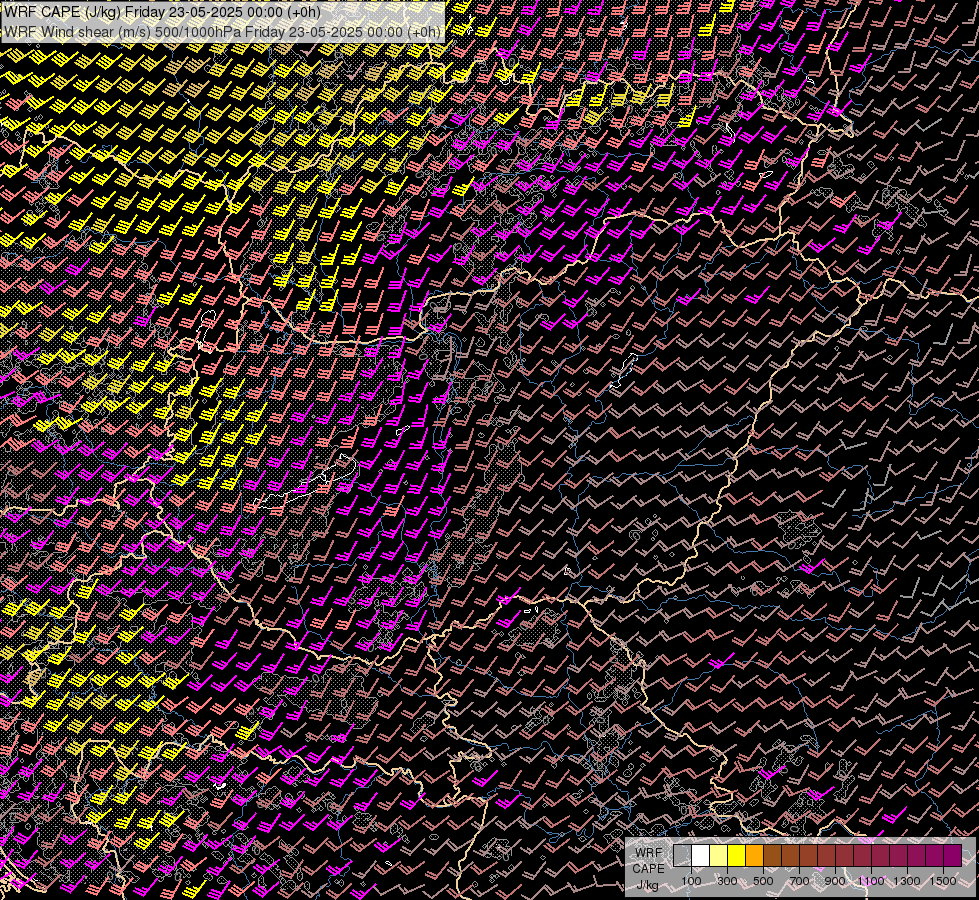Screen dimensions: 979x900
Task: Click the 900 legend value
Action: coord(835,881)
